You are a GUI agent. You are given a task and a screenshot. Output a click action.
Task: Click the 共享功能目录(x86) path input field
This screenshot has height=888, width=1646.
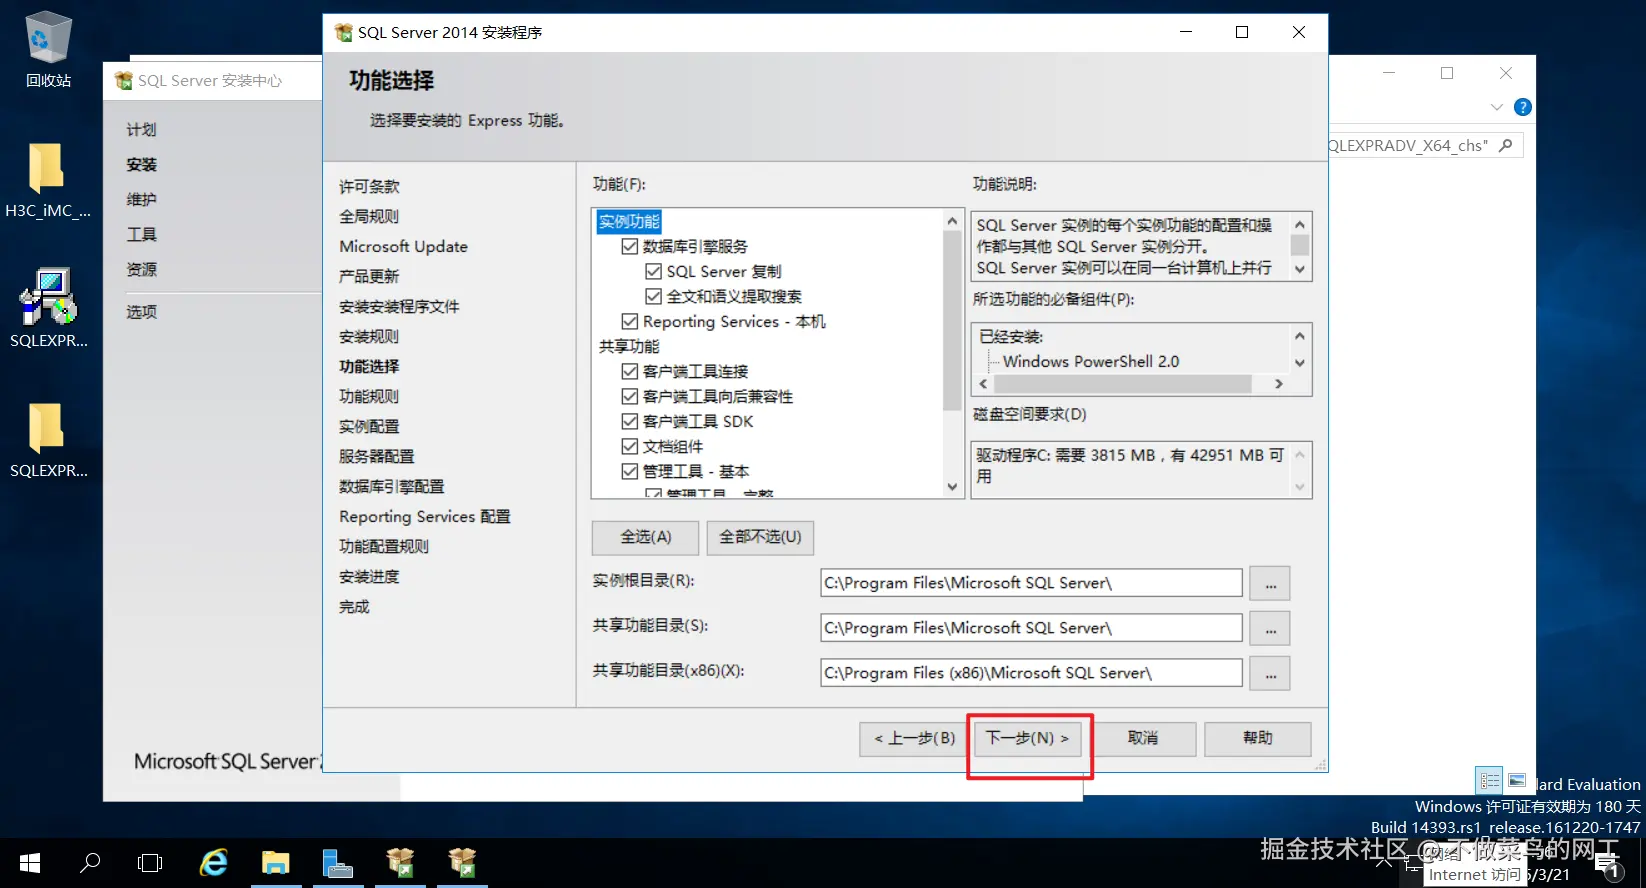(1031, 673)
